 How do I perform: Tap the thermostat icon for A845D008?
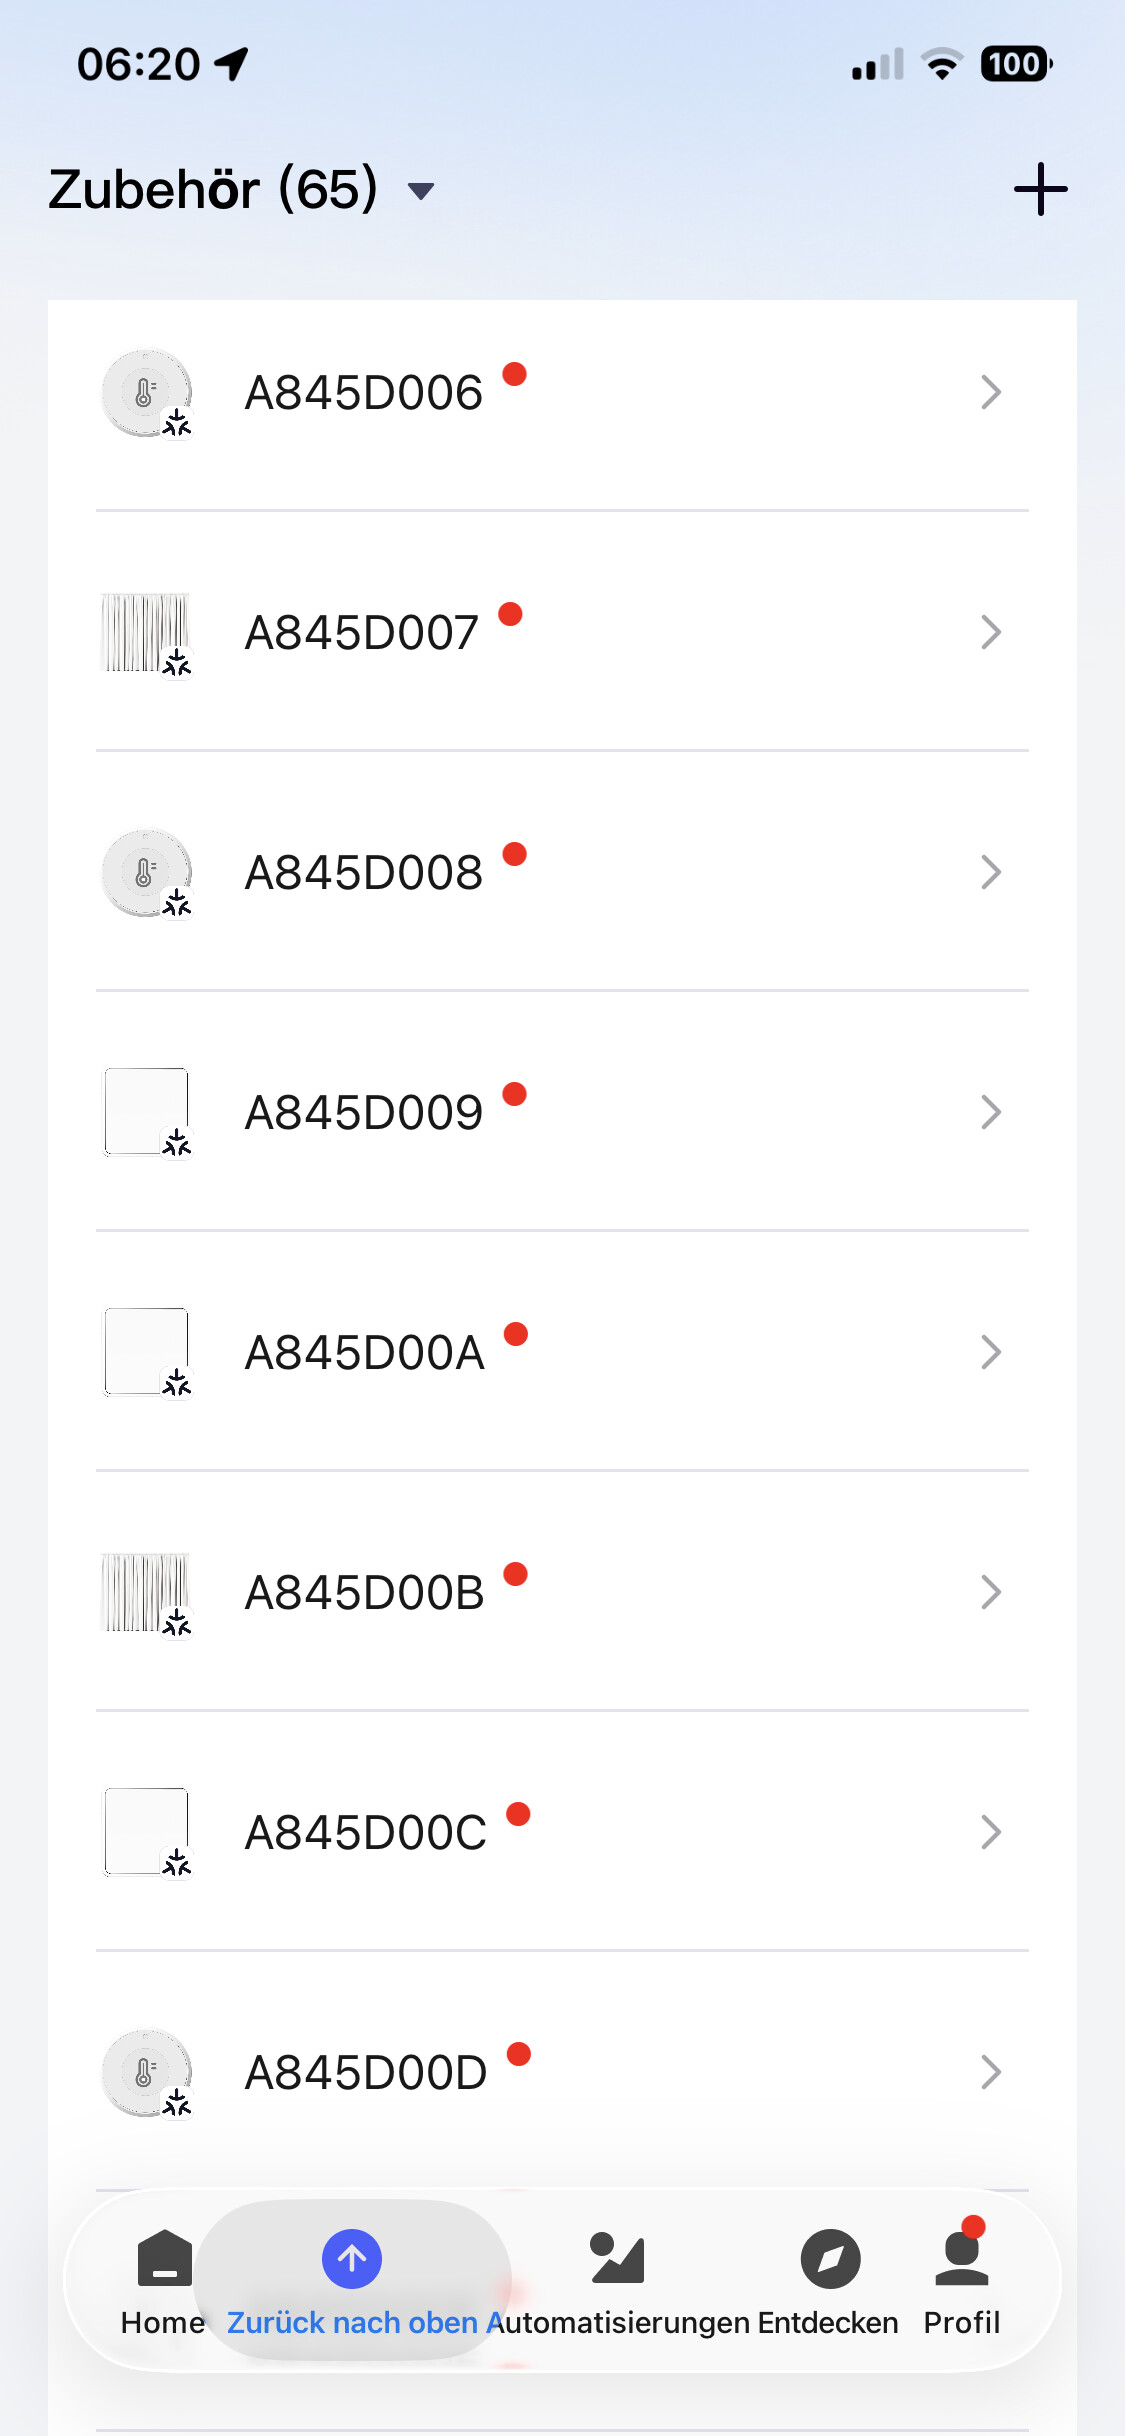pyautogui.click(x=147, y=873)
